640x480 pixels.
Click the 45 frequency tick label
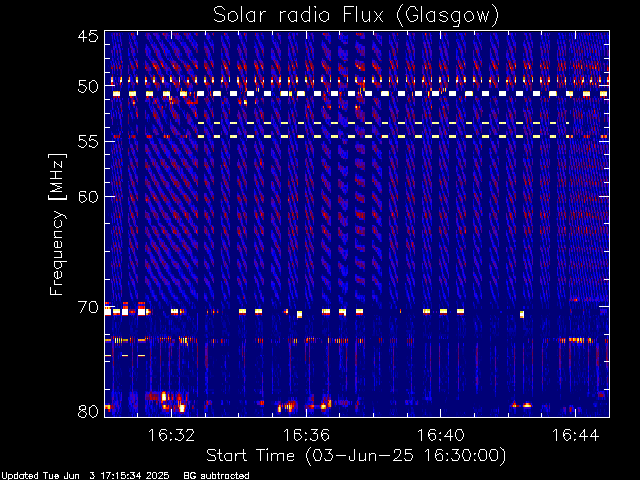pos(88,36)
